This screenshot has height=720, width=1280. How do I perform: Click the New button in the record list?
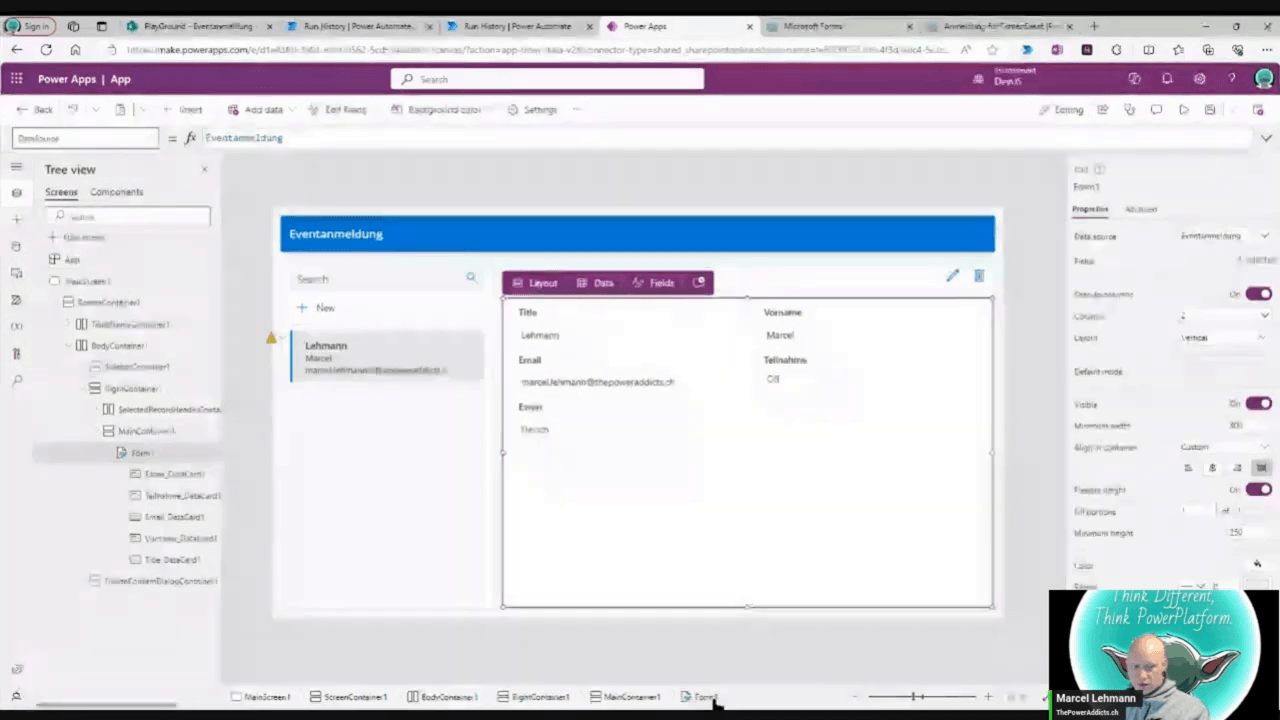pyautogui.click(x=316, y=308)
